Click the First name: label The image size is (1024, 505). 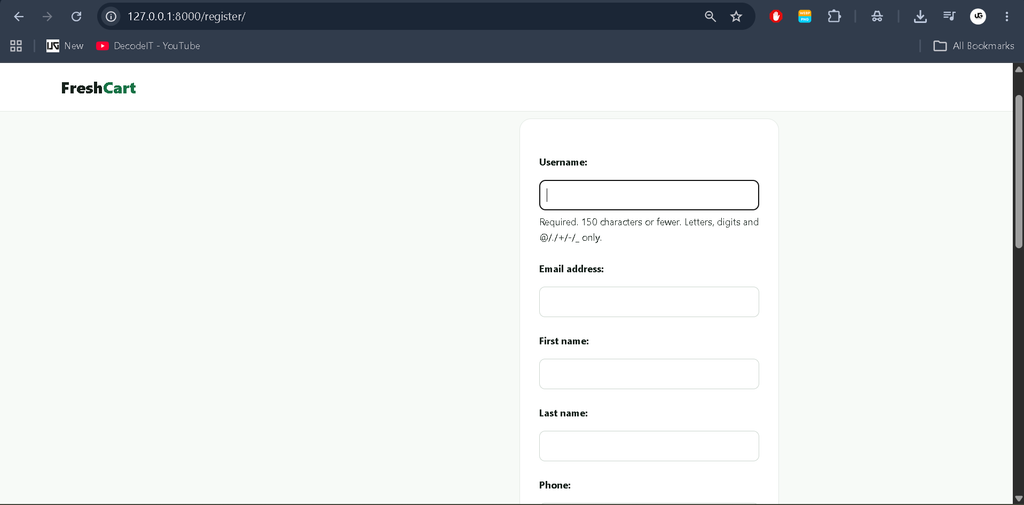pyautogui.click(x=564, y=341)
